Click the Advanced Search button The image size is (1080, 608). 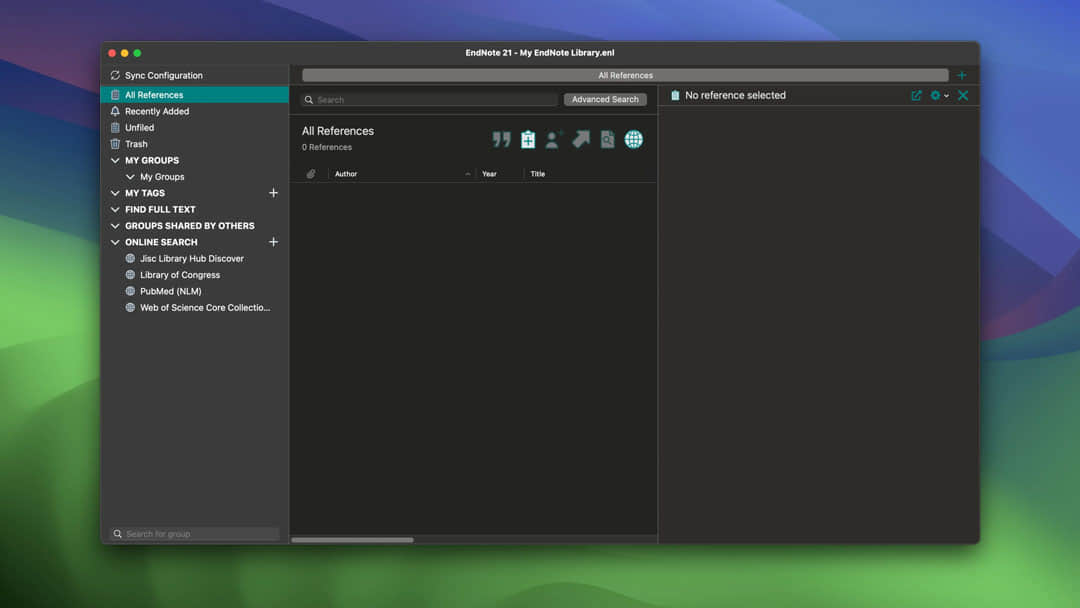click(605, 99)
